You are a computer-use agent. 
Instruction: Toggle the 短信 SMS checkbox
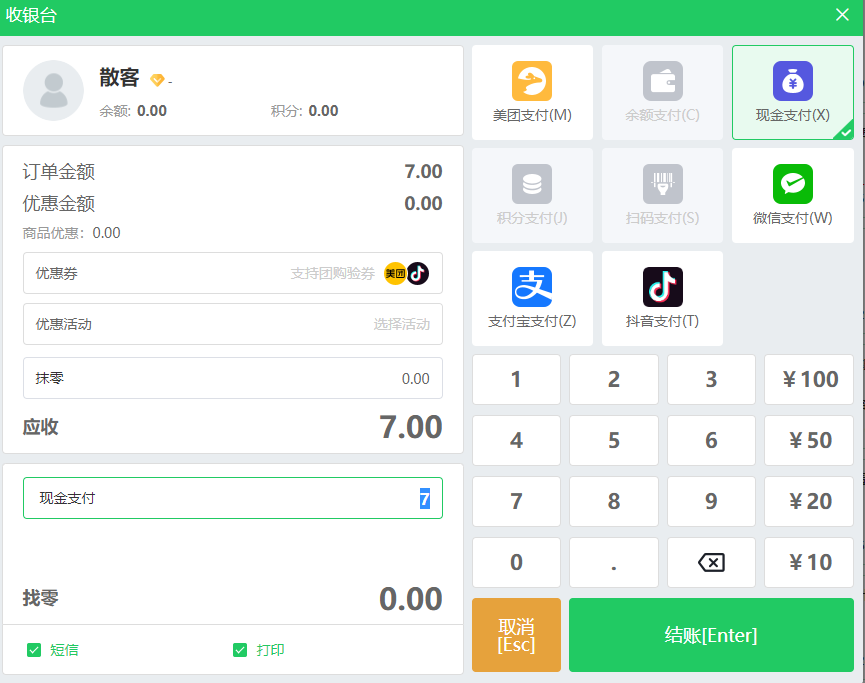pyautogui.click(x=34, y=650)
